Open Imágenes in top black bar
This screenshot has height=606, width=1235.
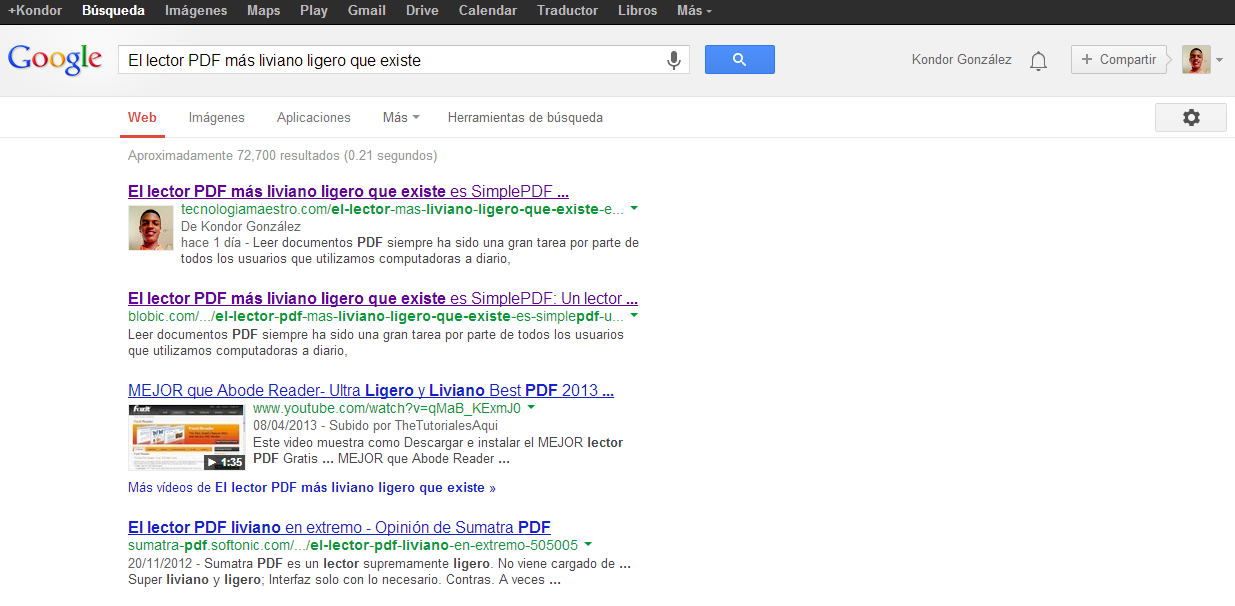click(196, 11)
